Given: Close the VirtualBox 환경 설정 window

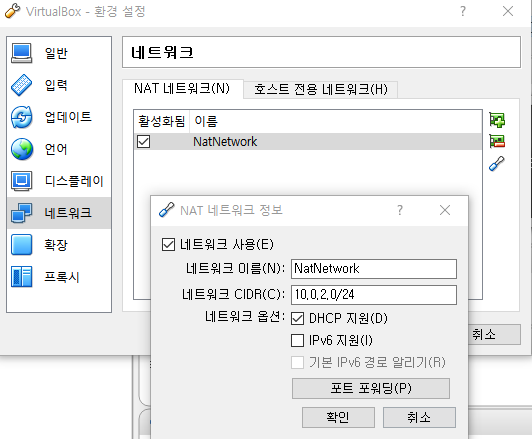Looking at the screenshot, I should coord(508,12).
